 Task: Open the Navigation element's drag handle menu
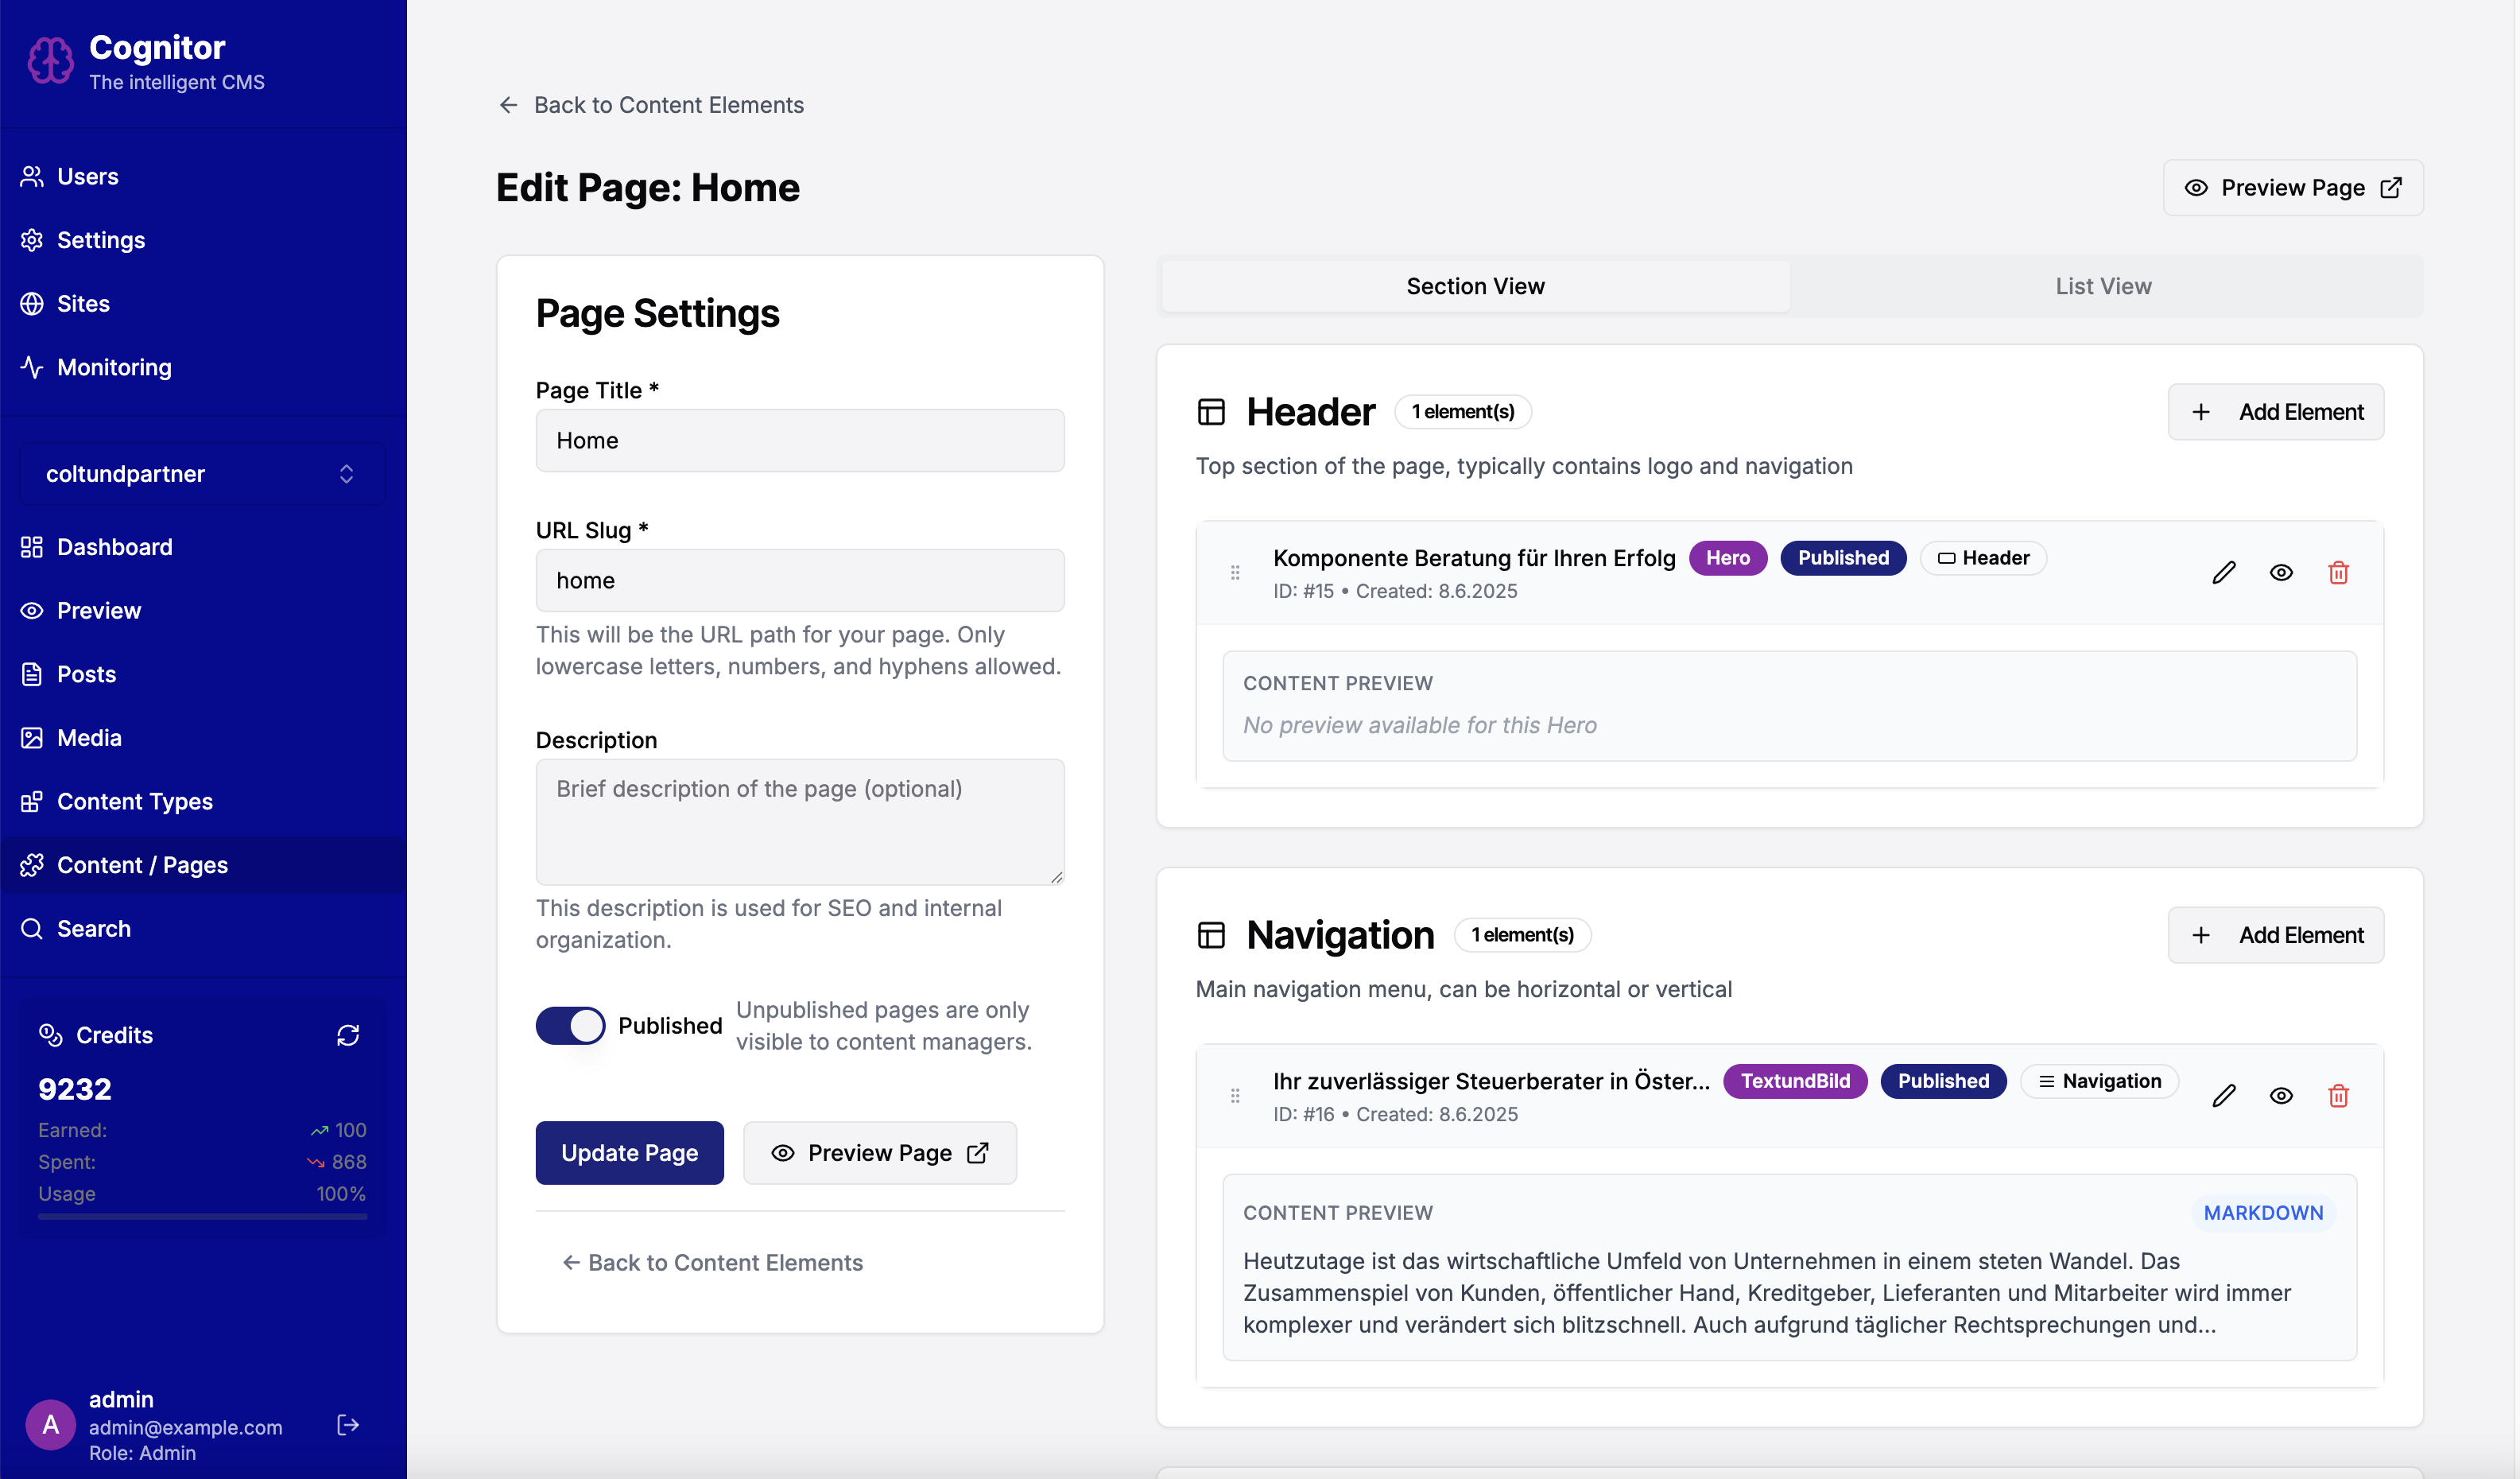point(1235,1096)
